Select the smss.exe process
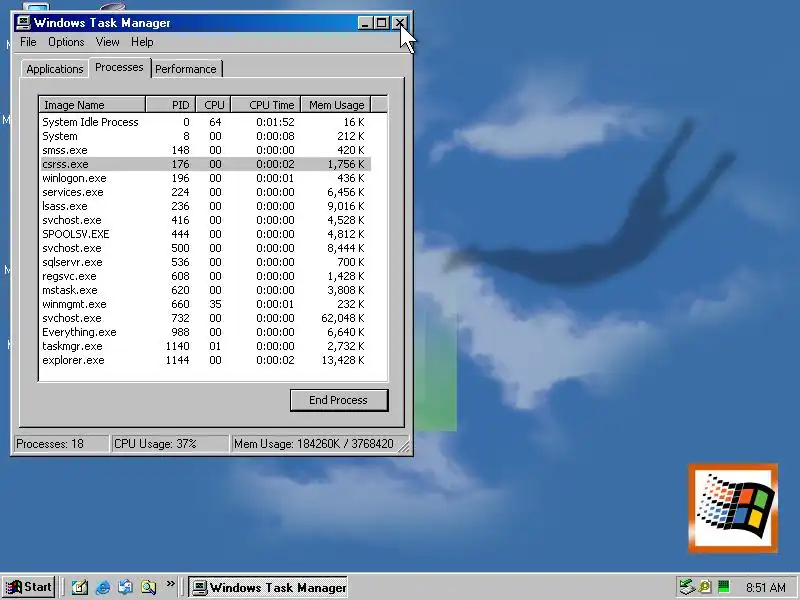800x600 pixels. [206, 150]
